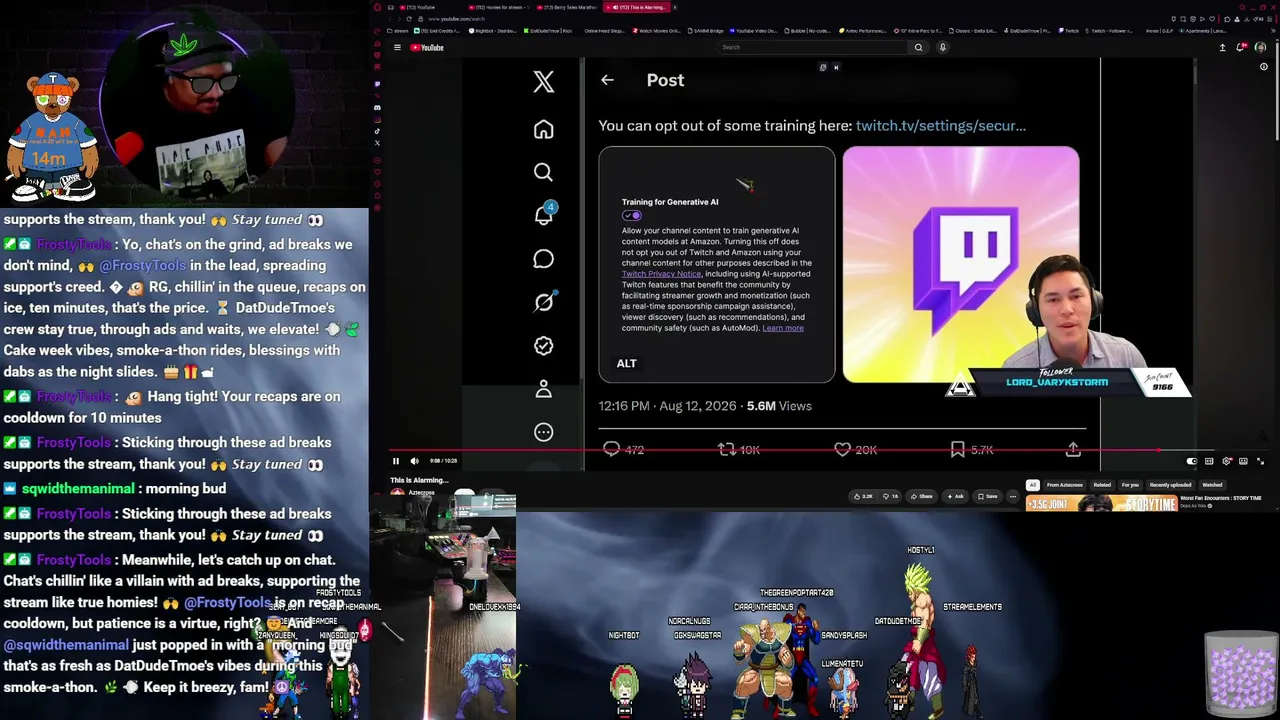
Task: Toggle the Training for Generative AI switch
Action: pyautogui.click(x=631, y=215)
